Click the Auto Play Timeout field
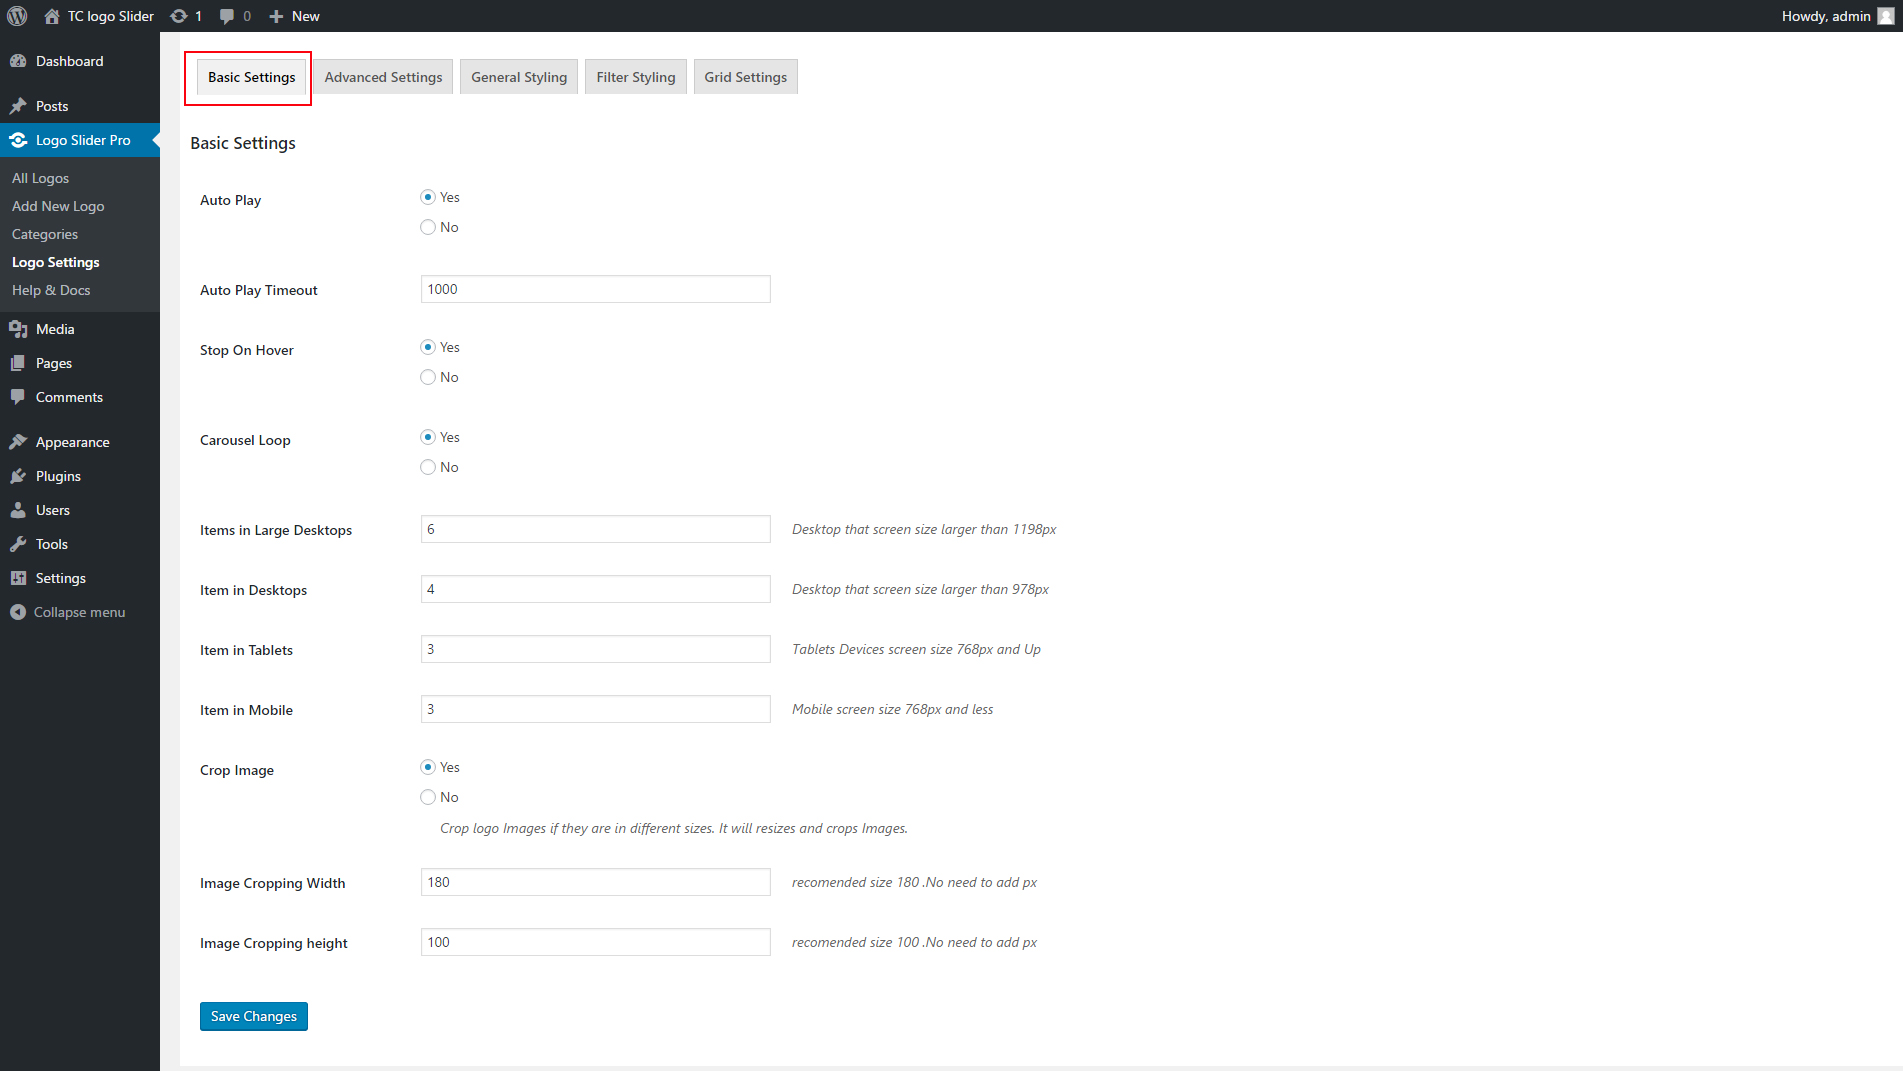 pos(596,289)
